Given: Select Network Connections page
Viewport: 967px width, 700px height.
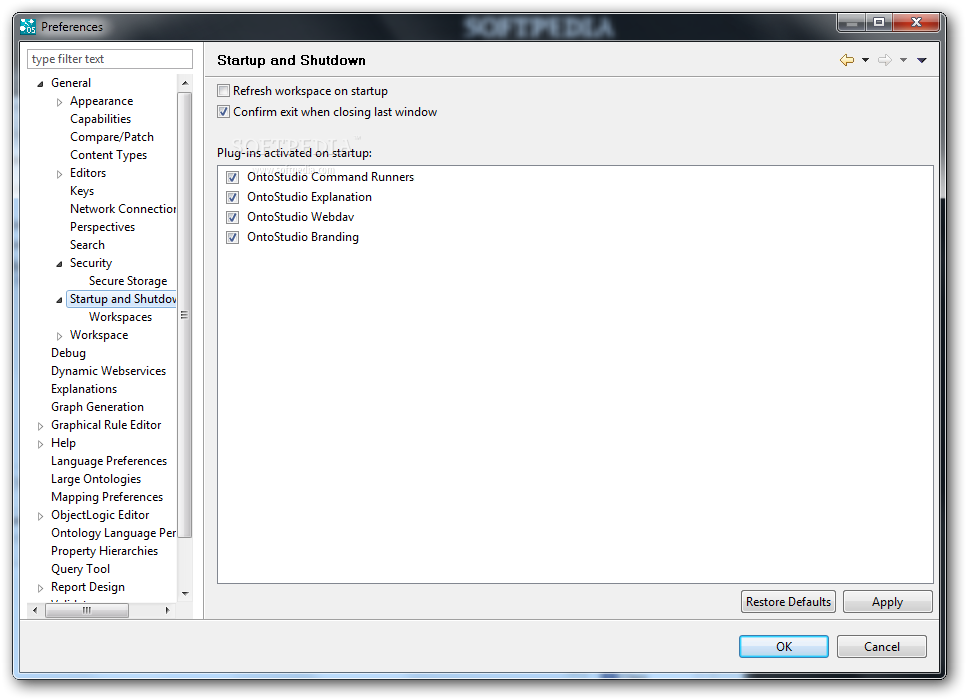Looking at the screenshot, I should tap(123, 209).
